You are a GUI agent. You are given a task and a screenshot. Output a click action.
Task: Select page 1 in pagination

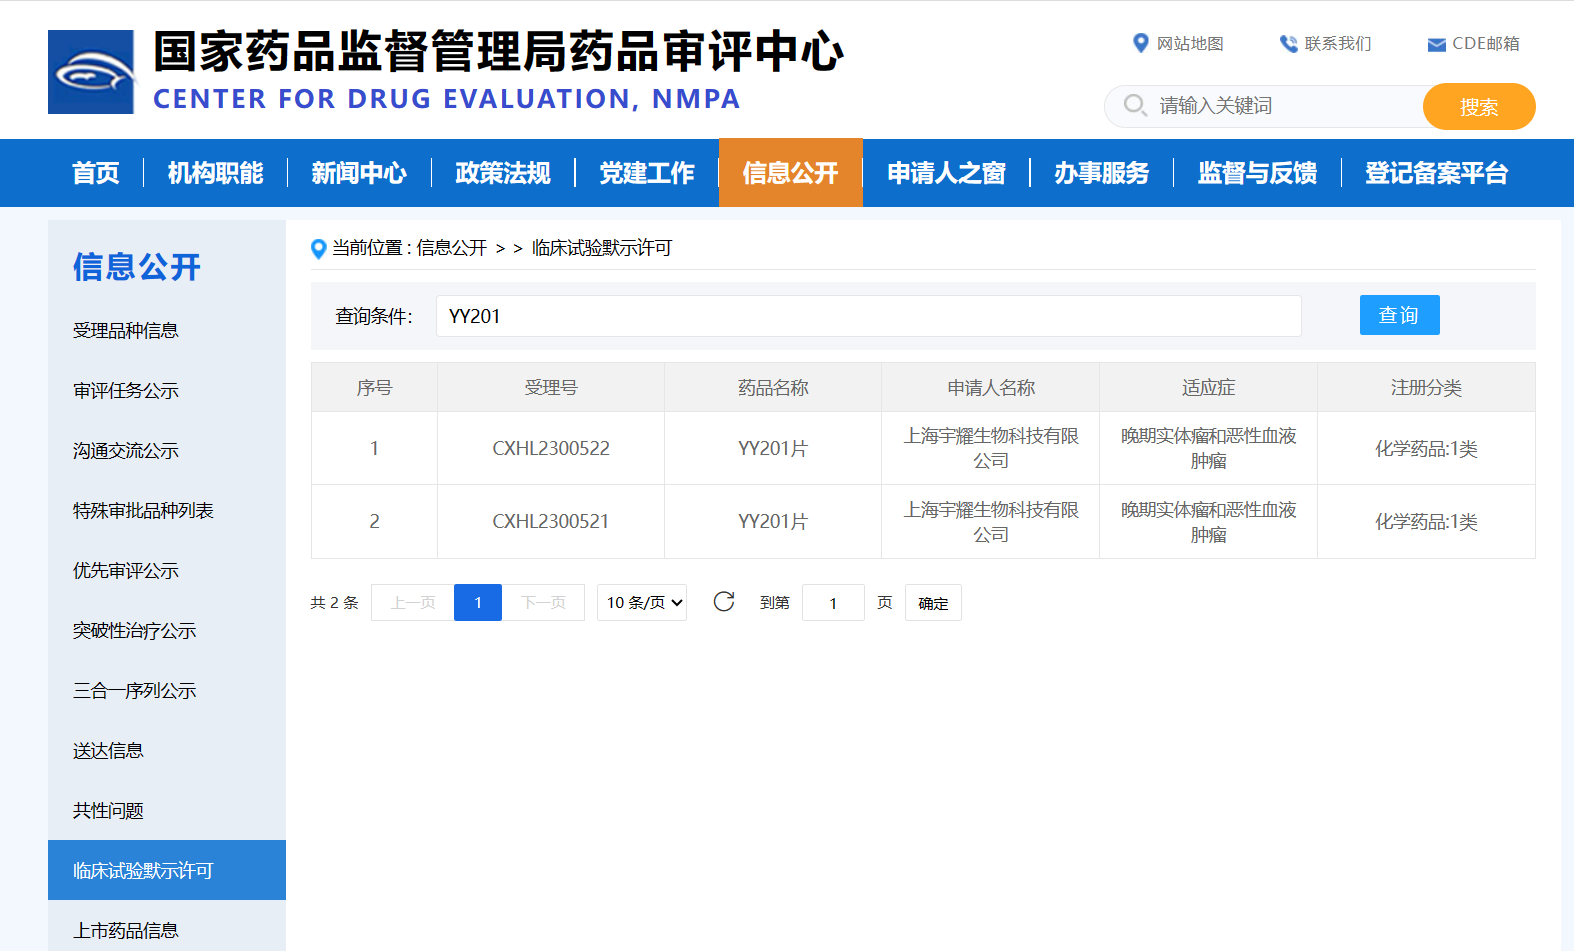[478, 603]
